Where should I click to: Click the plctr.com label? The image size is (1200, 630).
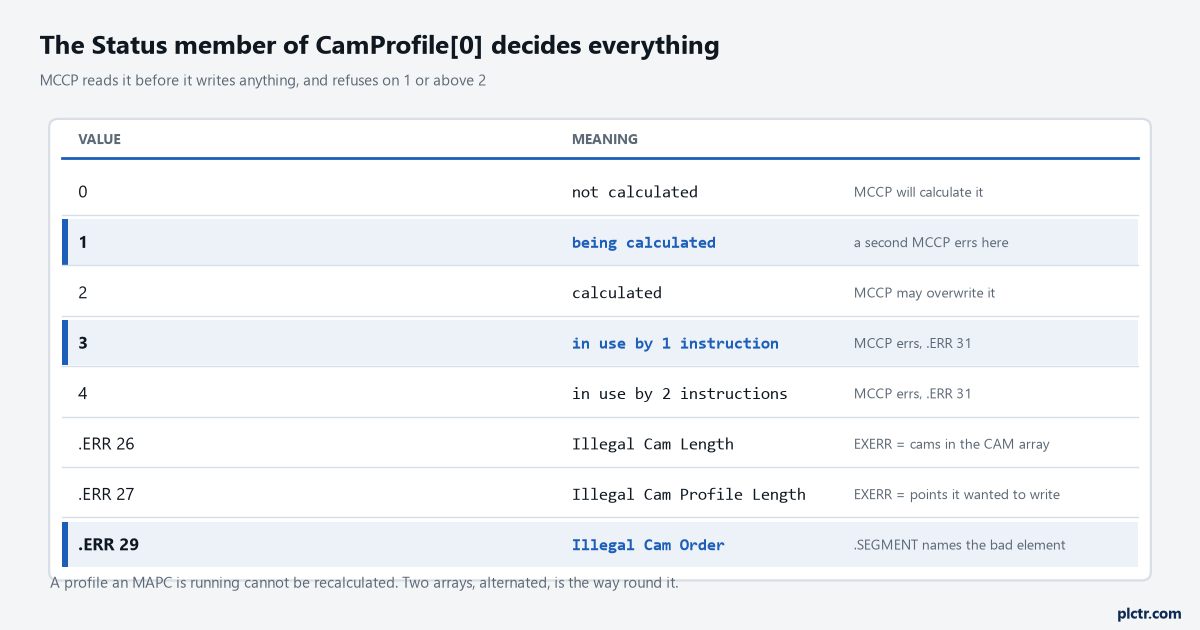click(1149, 613)
